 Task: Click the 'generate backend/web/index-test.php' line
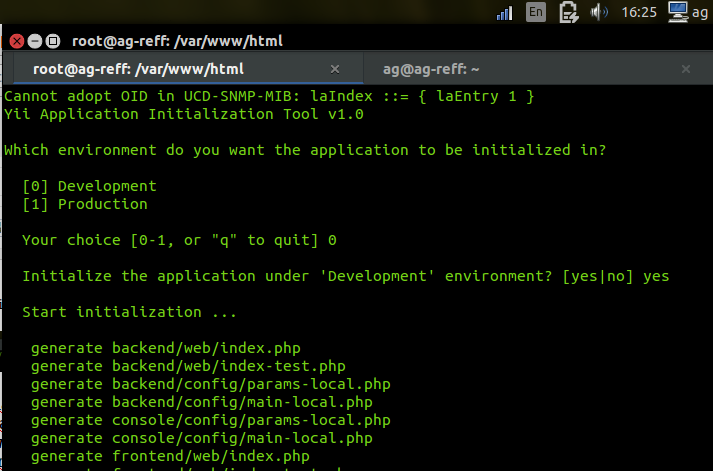click(x=188, y=366)
